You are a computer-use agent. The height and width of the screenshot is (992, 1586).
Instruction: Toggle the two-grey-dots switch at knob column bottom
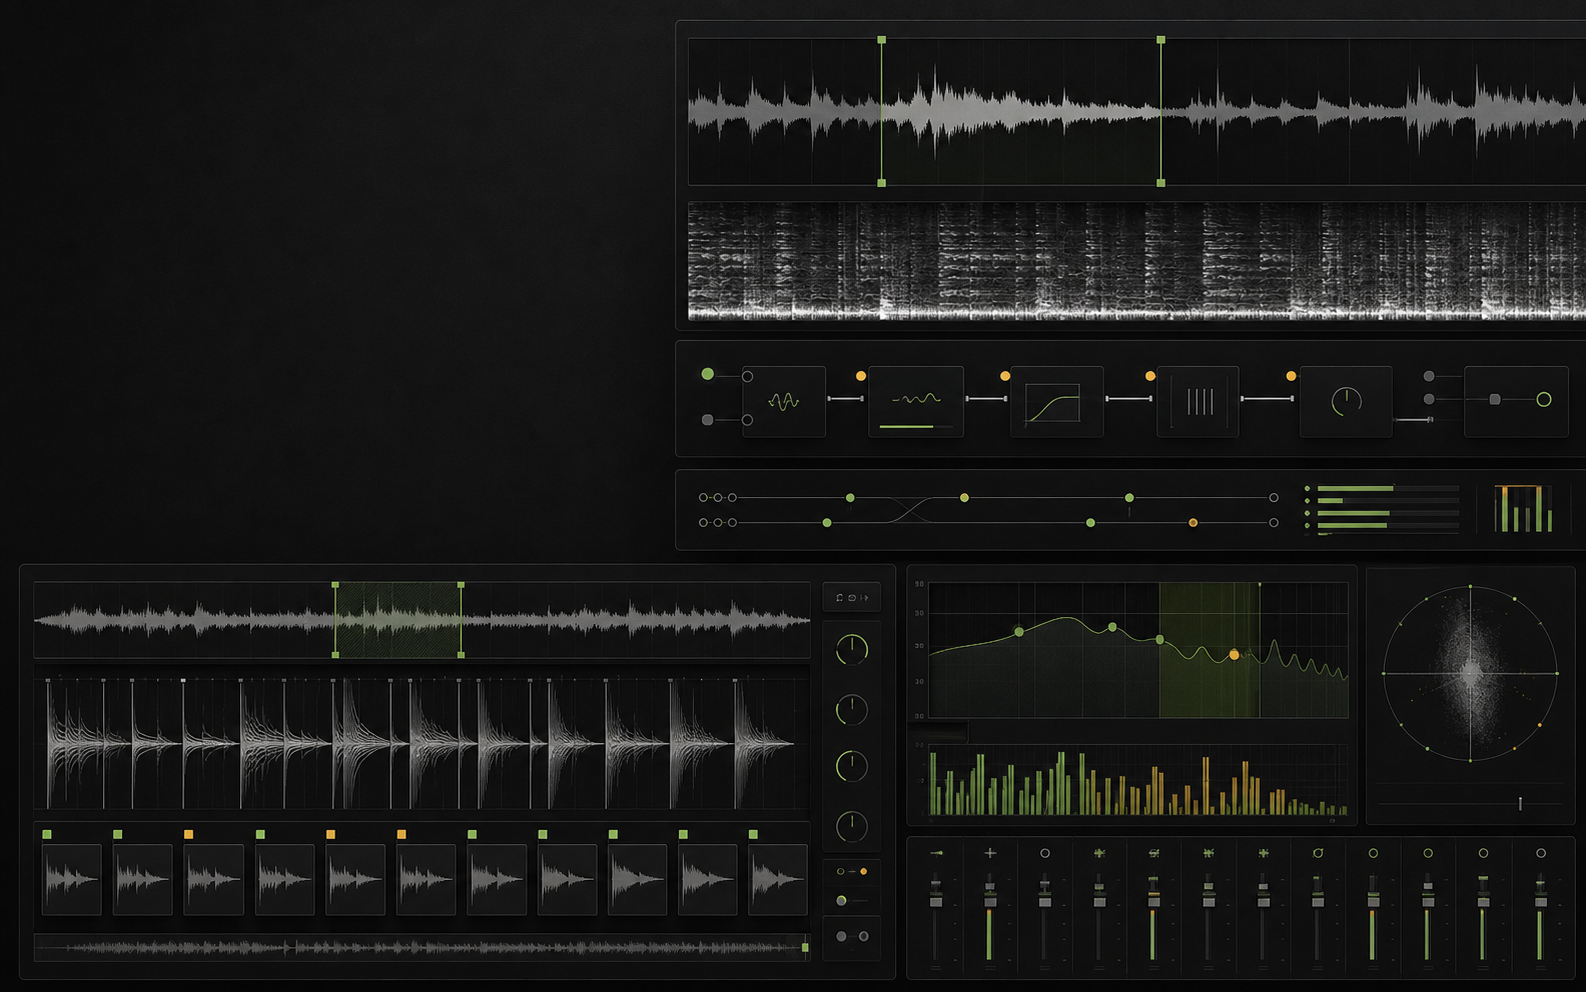click(x=852, y=936)
